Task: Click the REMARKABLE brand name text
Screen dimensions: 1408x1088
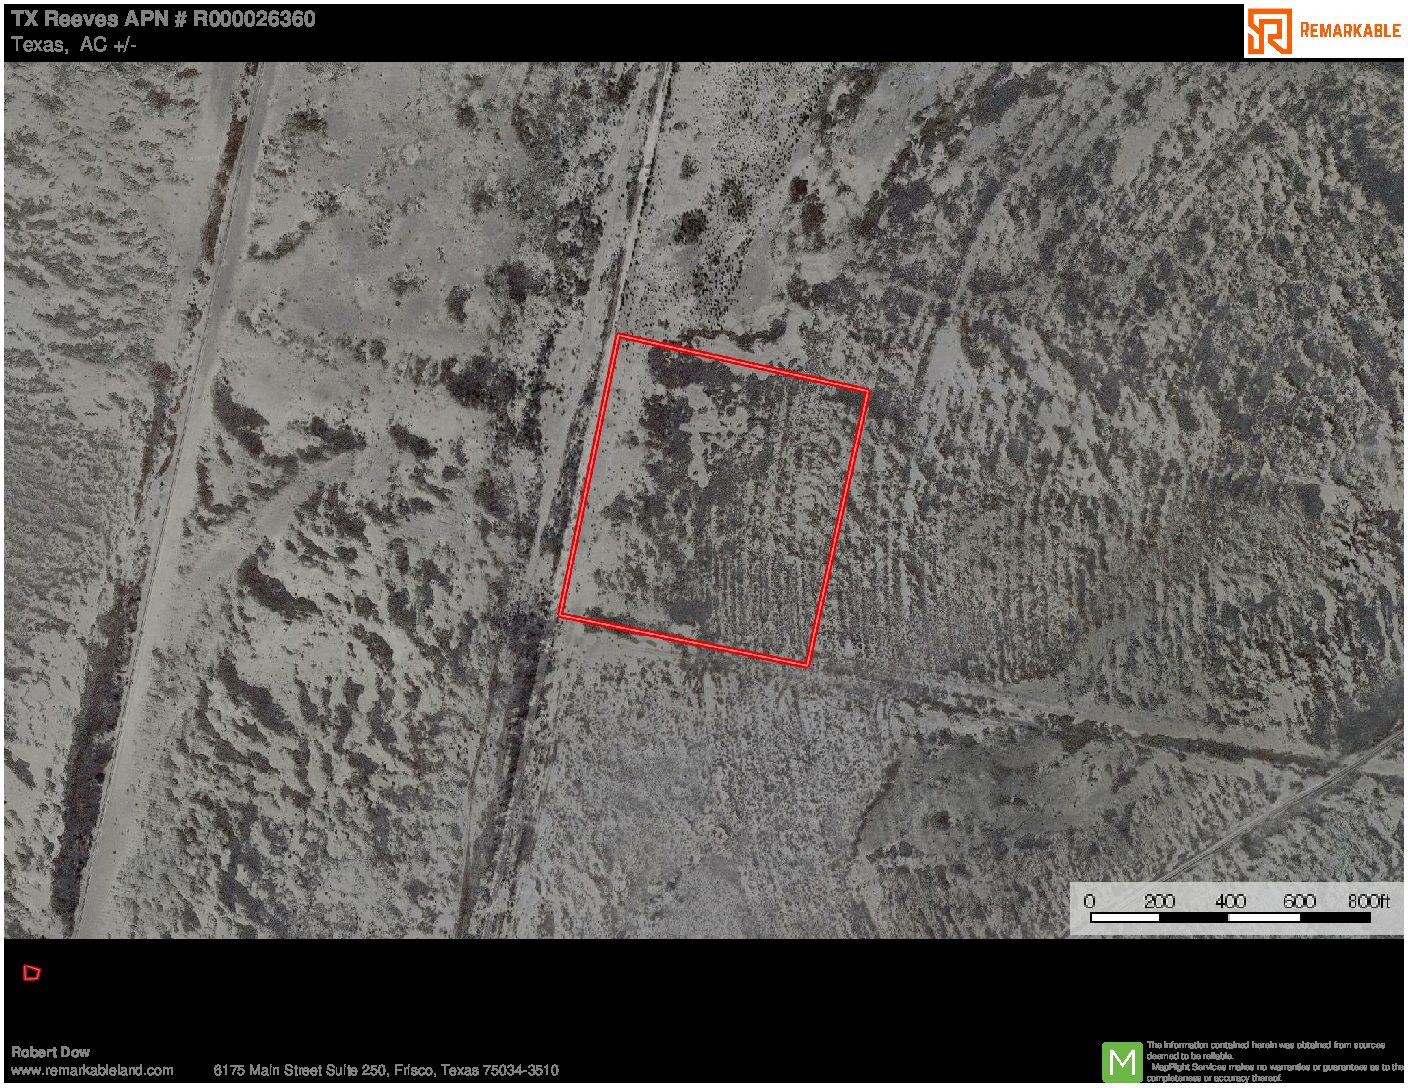Action: pyautogui.click(x=1349, y=31)
